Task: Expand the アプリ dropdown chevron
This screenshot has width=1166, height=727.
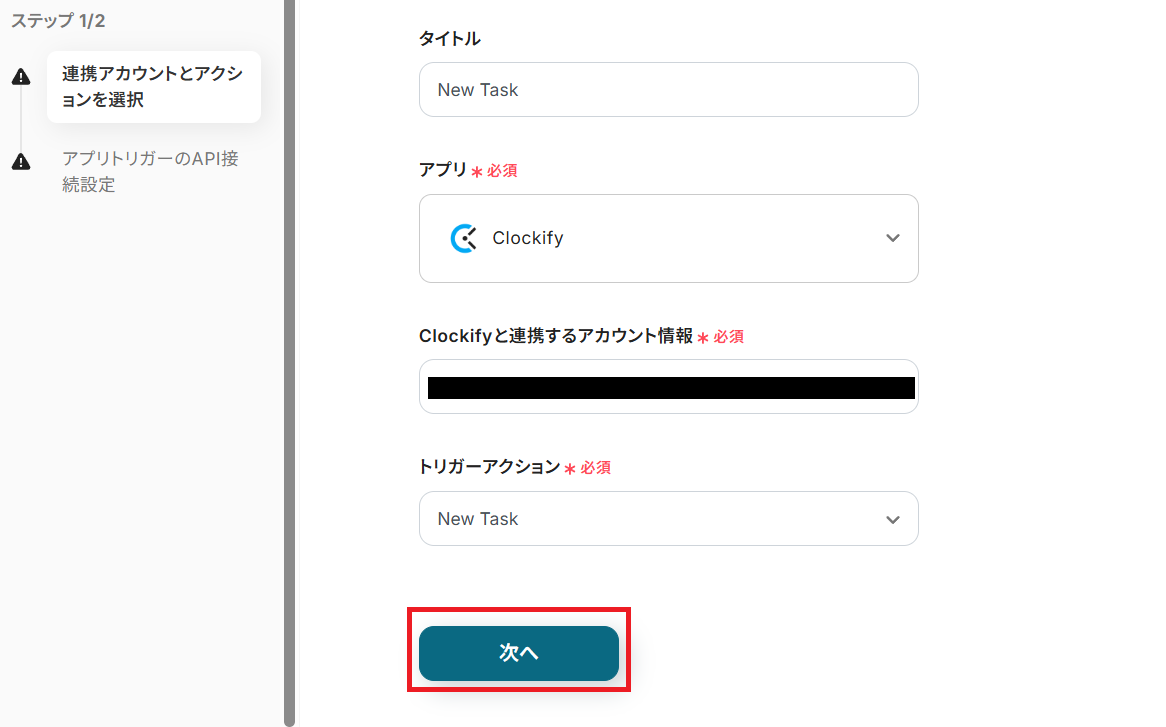Action: (892, 239)
